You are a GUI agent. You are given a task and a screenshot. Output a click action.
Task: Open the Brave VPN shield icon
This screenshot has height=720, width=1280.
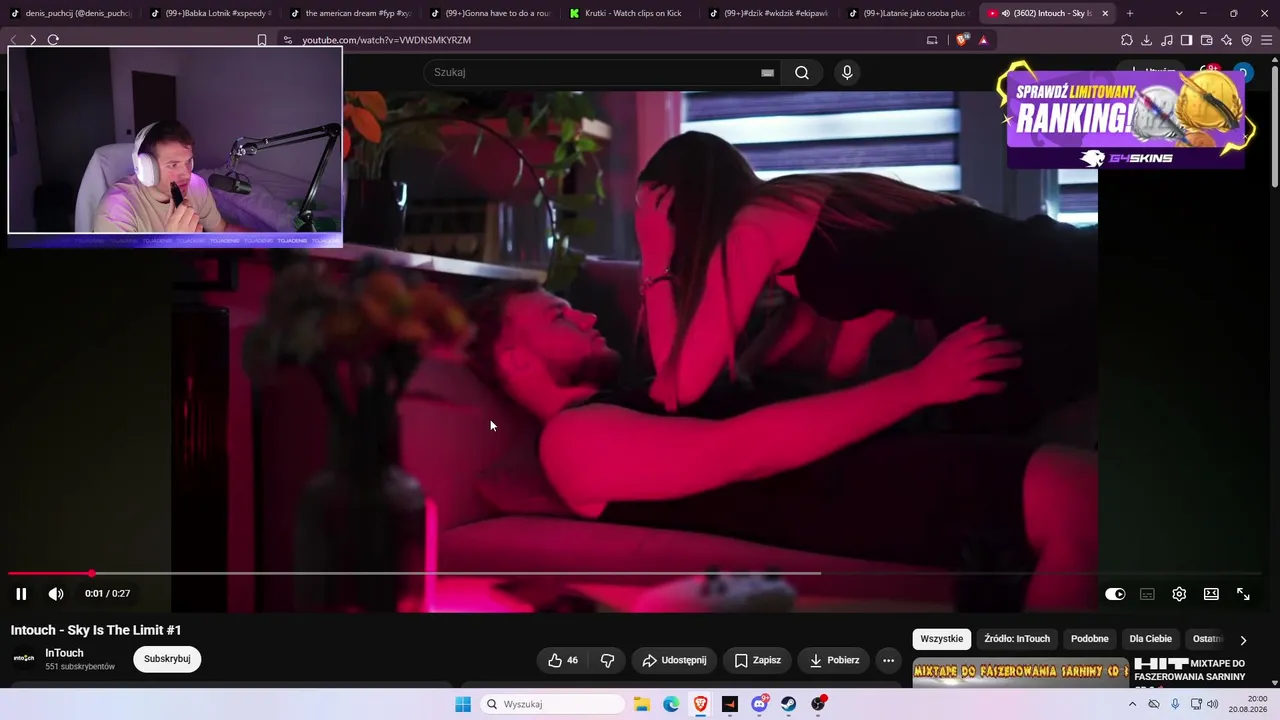point(1246,40)
